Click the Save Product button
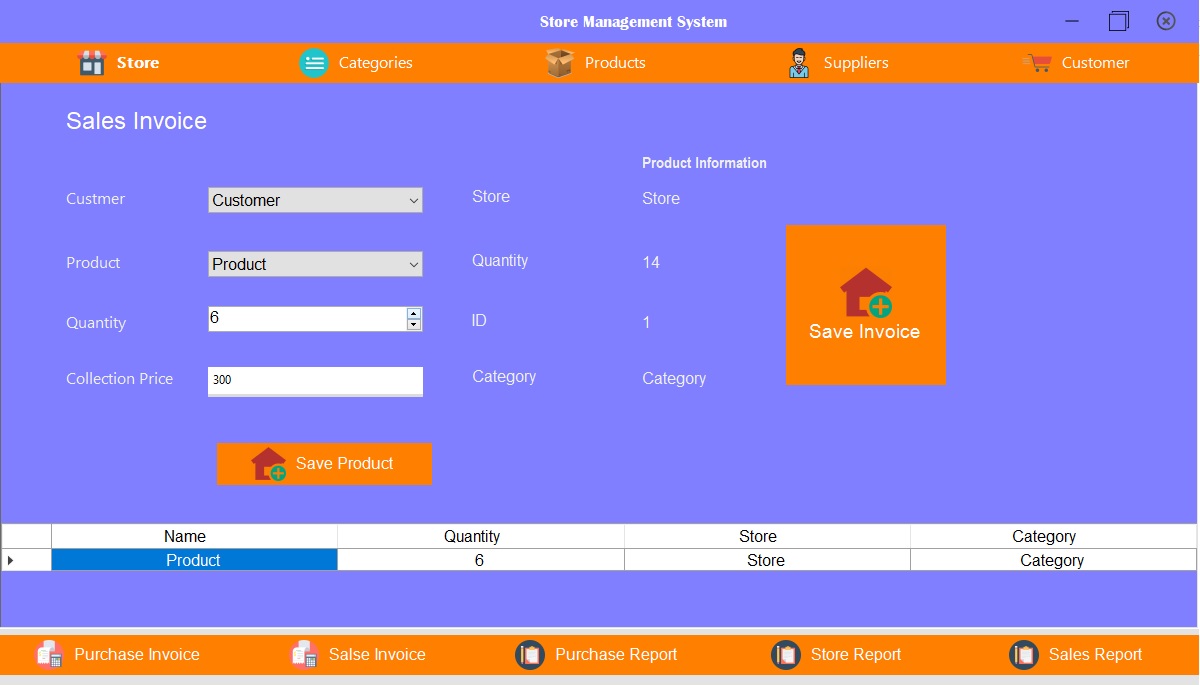Screen dimensions: 1200x685 [x=324, y=463]
